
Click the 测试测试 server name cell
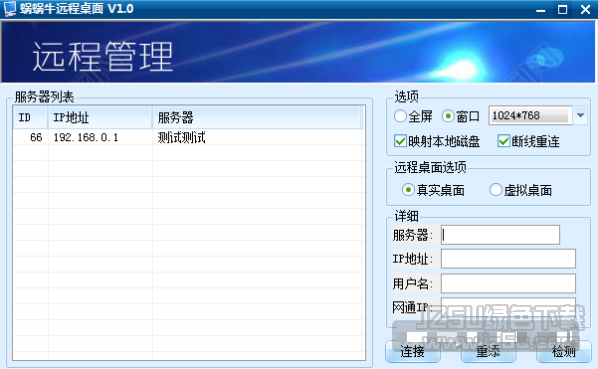pyautogui.click(x=182, y=137)
